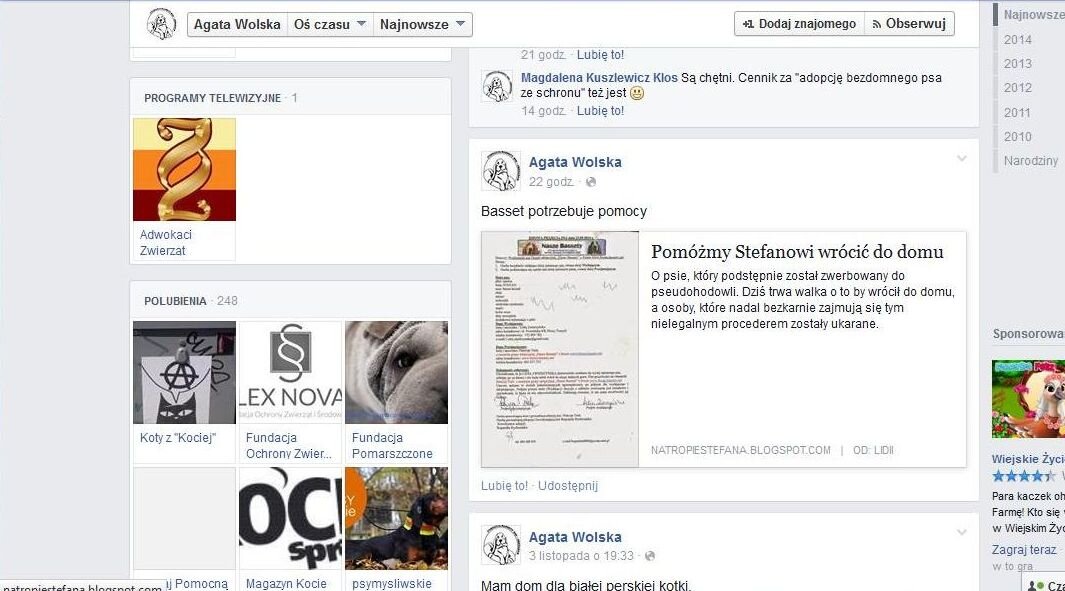This screenshot has height=591, width=1065.
Task: Click the globe privacy icon on the 22 godz. post
Action: (x=590, y=182)
